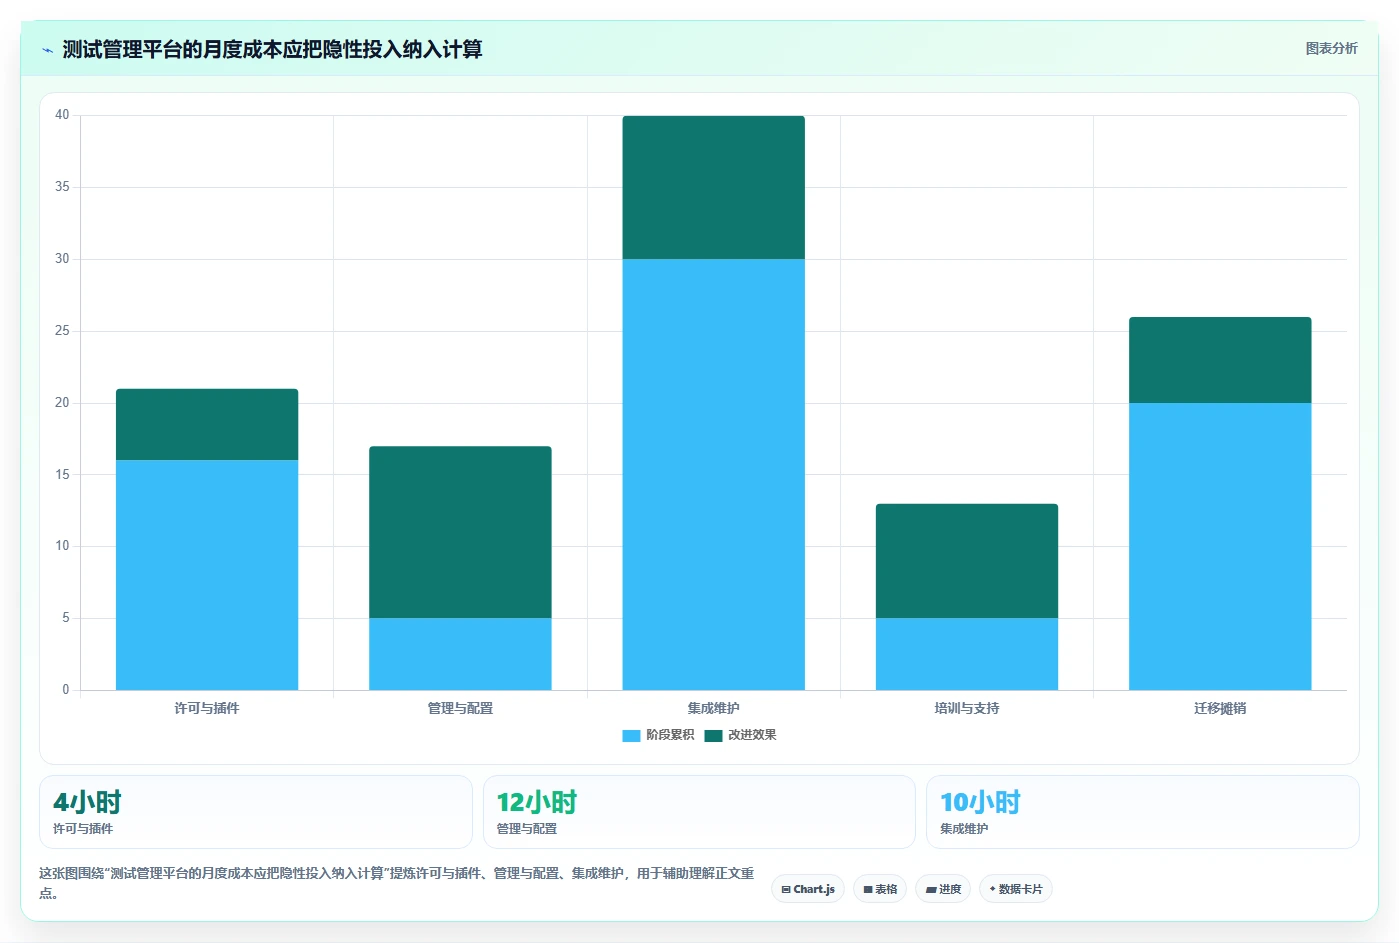
Task: Select the dark green segment for 管理与配置
Action: point(460,532)
